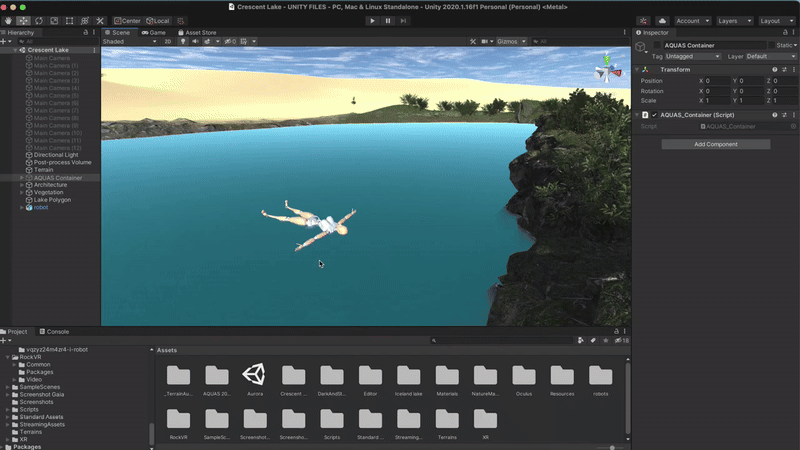The image size is (800, 450).
Task: Open the Shaded draw mode dropdown
Action: [x=130, y=41]
